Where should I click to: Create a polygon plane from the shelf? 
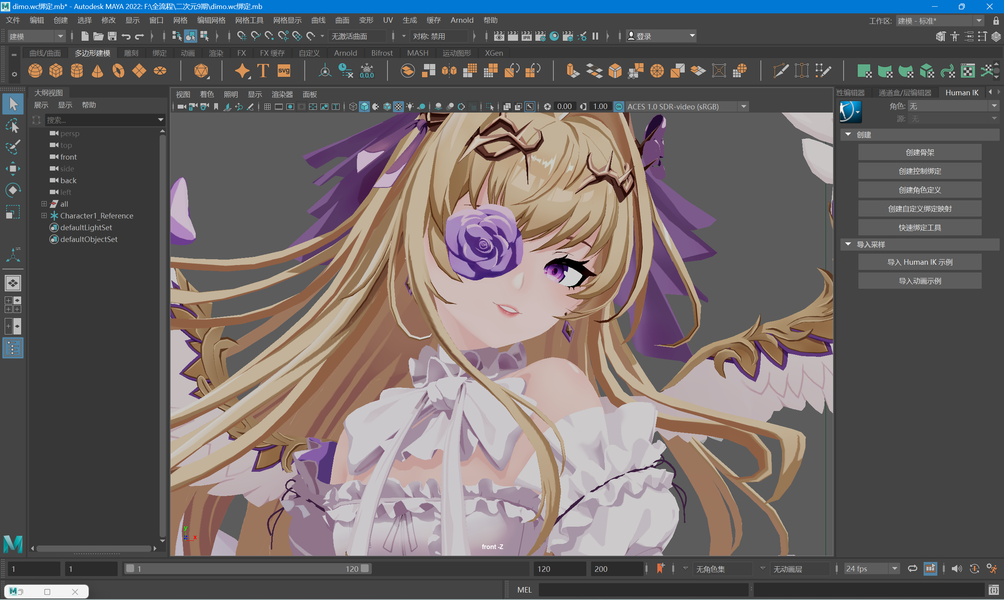click(x=139, y=70)
